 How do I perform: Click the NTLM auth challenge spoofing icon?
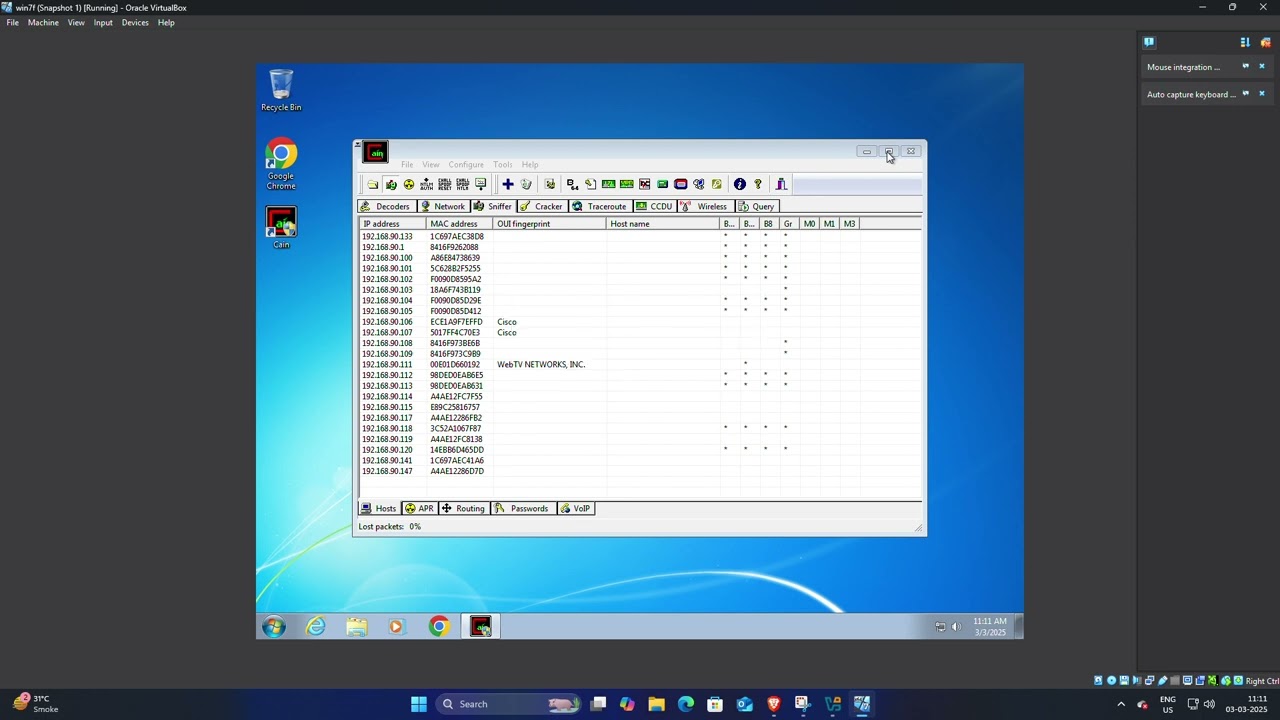(x=427, y=184)
